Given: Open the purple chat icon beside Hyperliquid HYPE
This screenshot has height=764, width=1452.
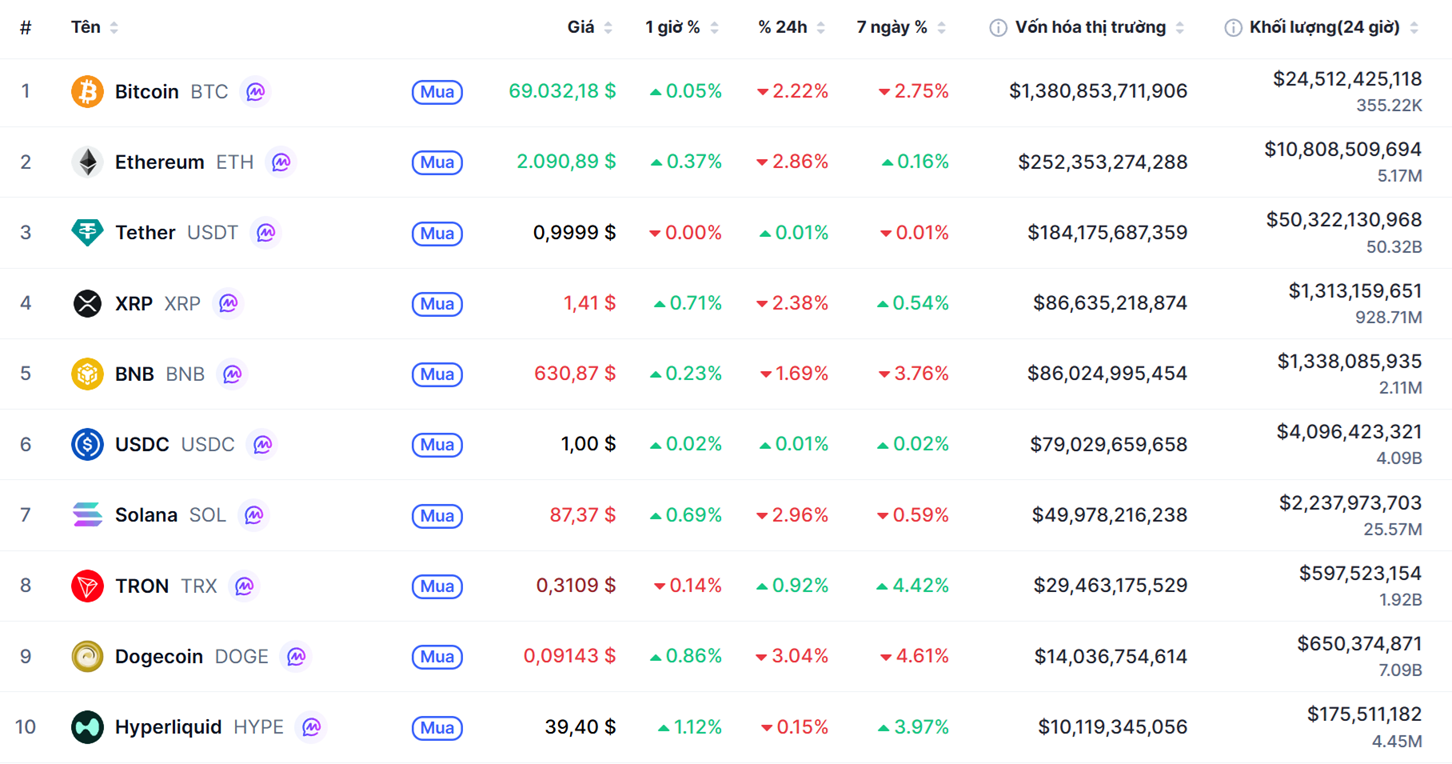Looking at the screenshot, I should 311,727.
